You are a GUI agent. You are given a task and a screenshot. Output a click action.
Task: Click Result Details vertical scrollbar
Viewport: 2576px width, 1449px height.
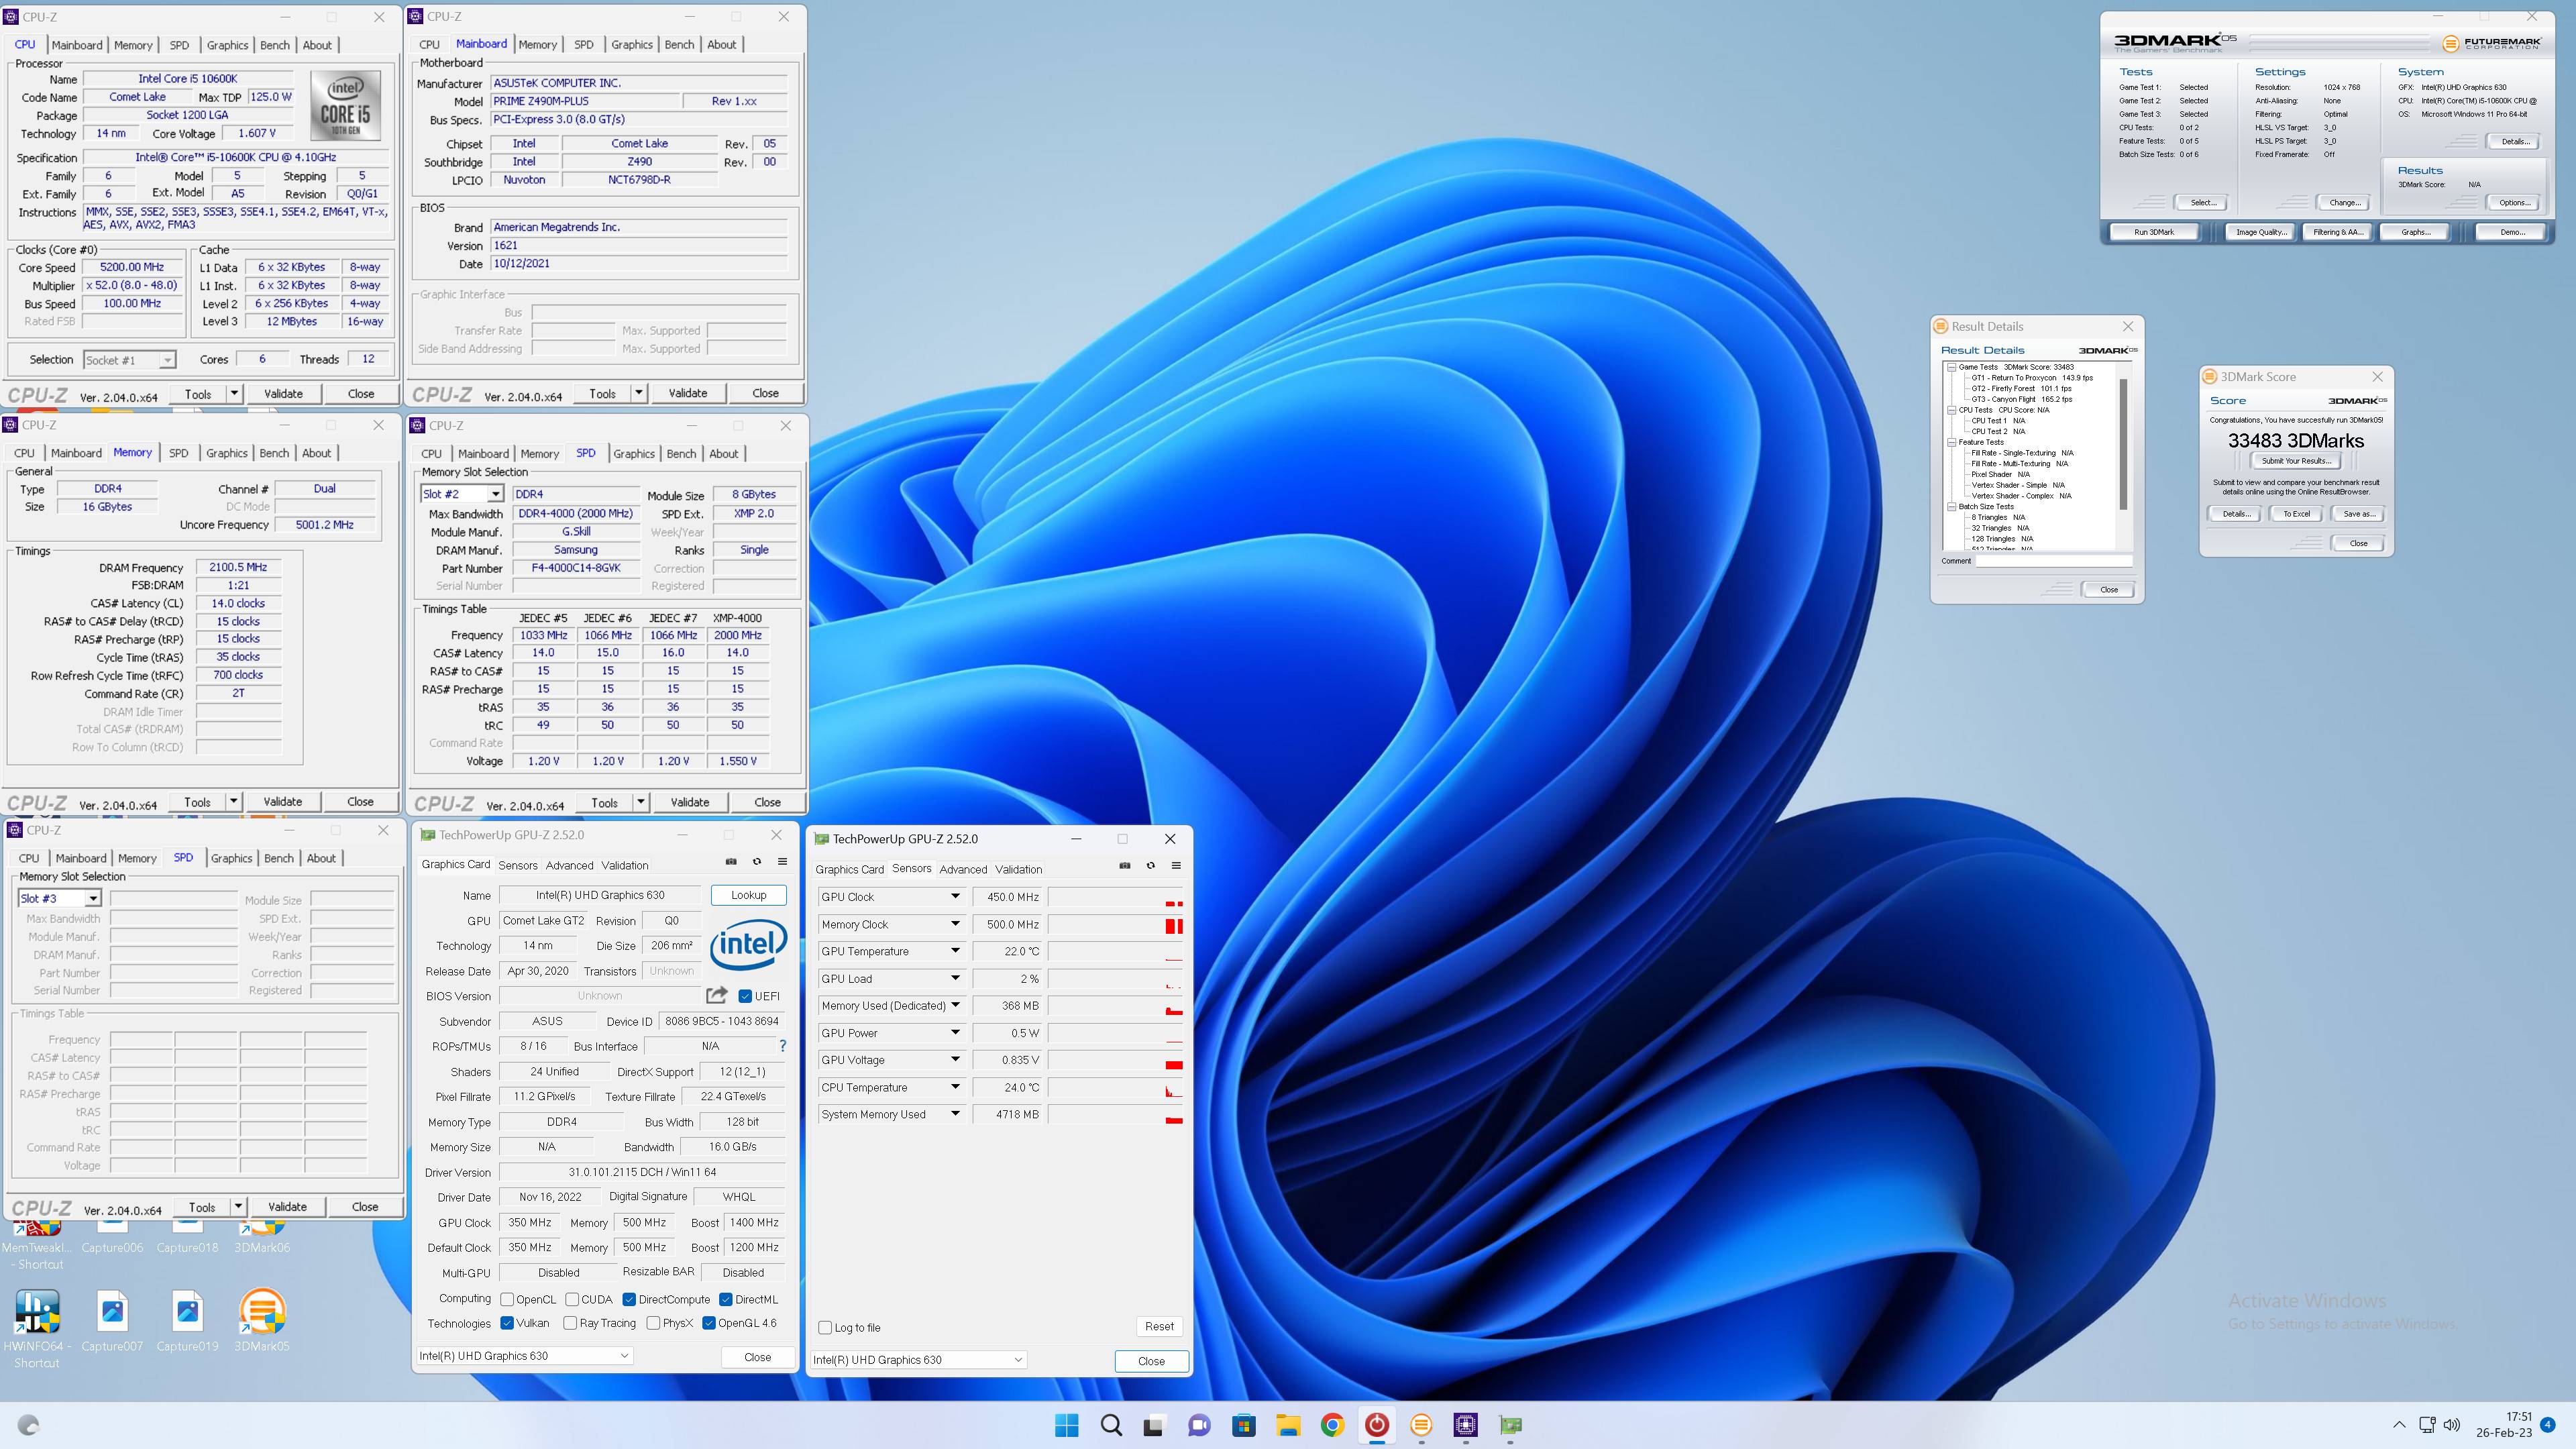[x=2124, y=456]
